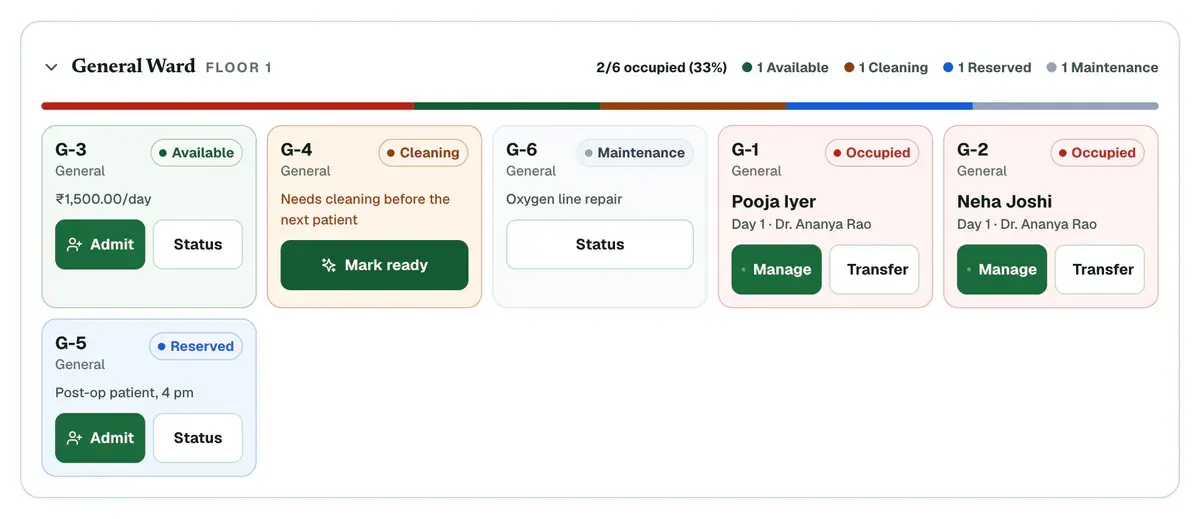Click the red occupied segment of occupancy bar
The width and height of the screenshot is (1200, 519).
pyautogui.click(x=227, y=106)
